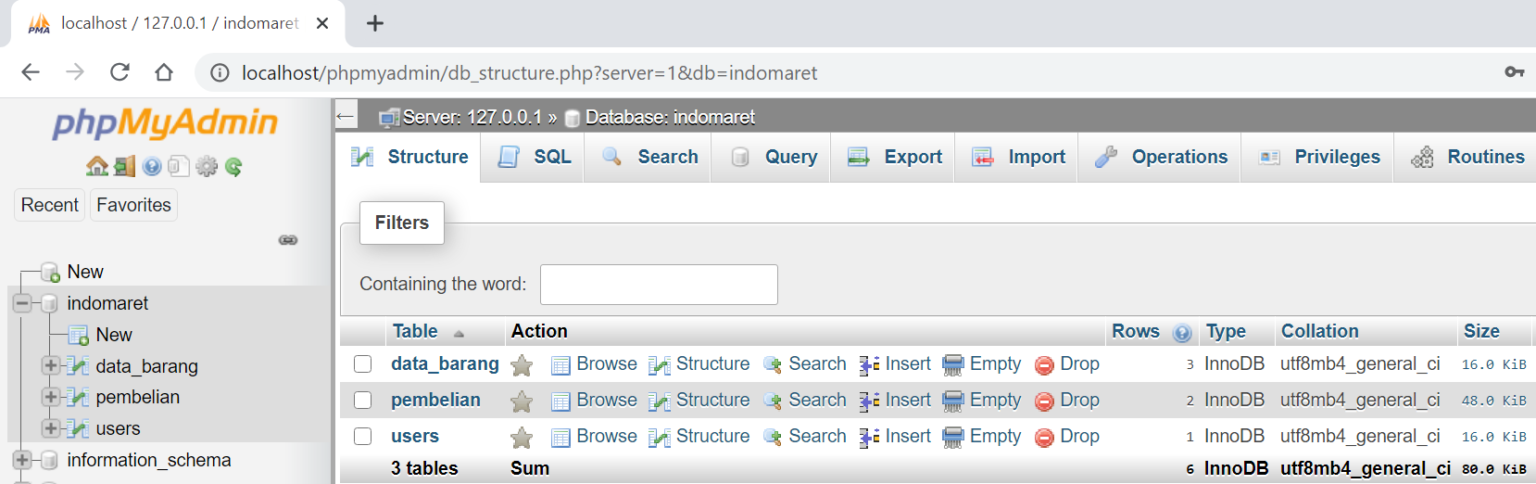
Task: Click the Drop icon for users table
Action: point(1045,437)
